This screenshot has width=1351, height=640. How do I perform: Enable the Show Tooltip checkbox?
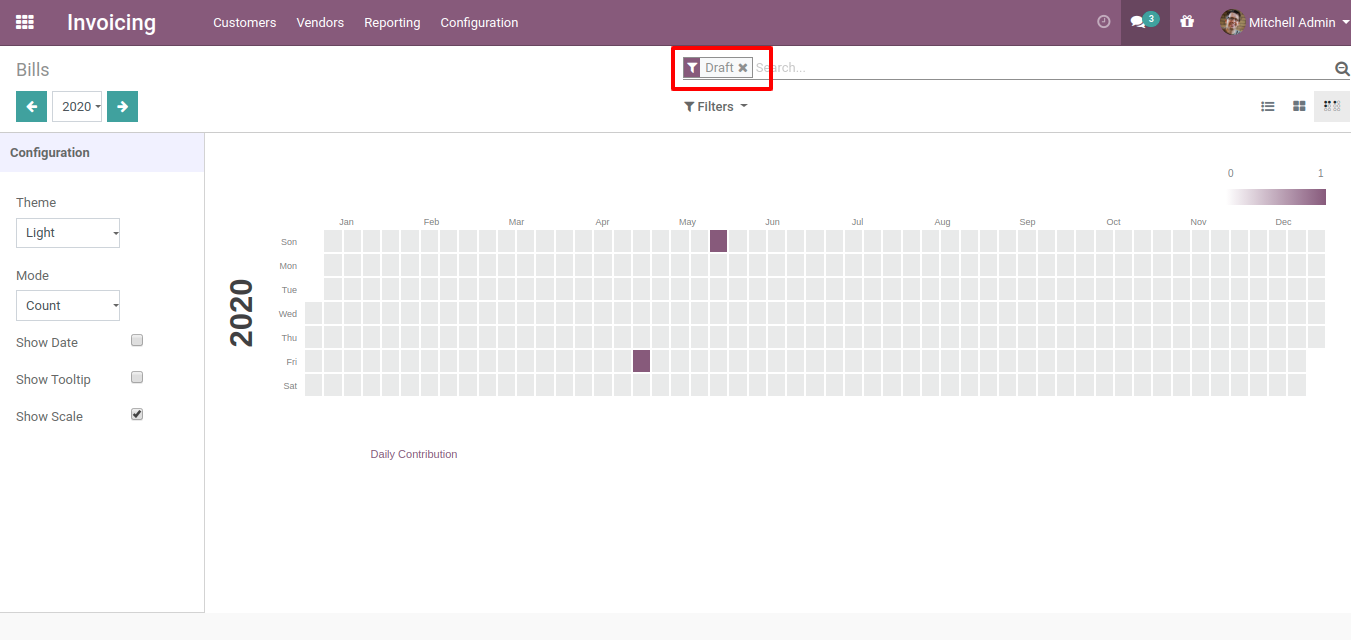point(137,377)
